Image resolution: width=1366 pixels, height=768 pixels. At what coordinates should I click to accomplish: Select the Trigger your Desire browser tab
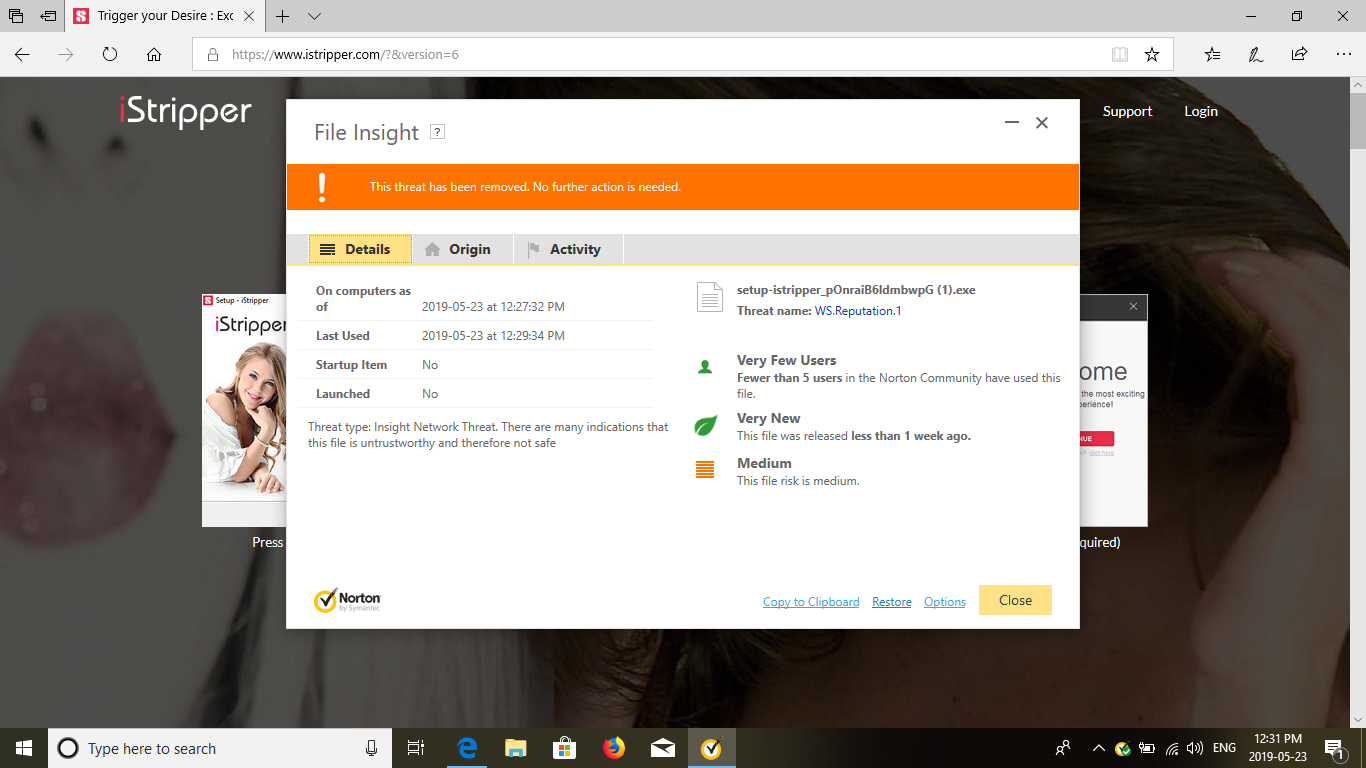pos(165,17)
